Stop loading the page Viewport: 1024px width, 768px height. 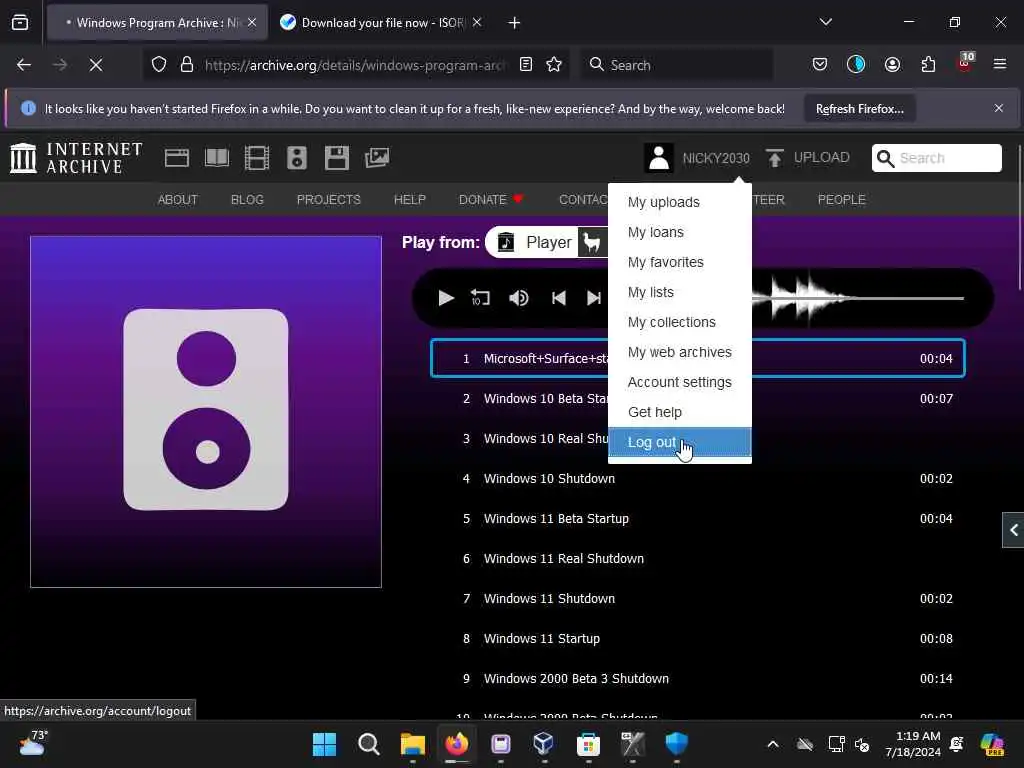pos(96,65)
